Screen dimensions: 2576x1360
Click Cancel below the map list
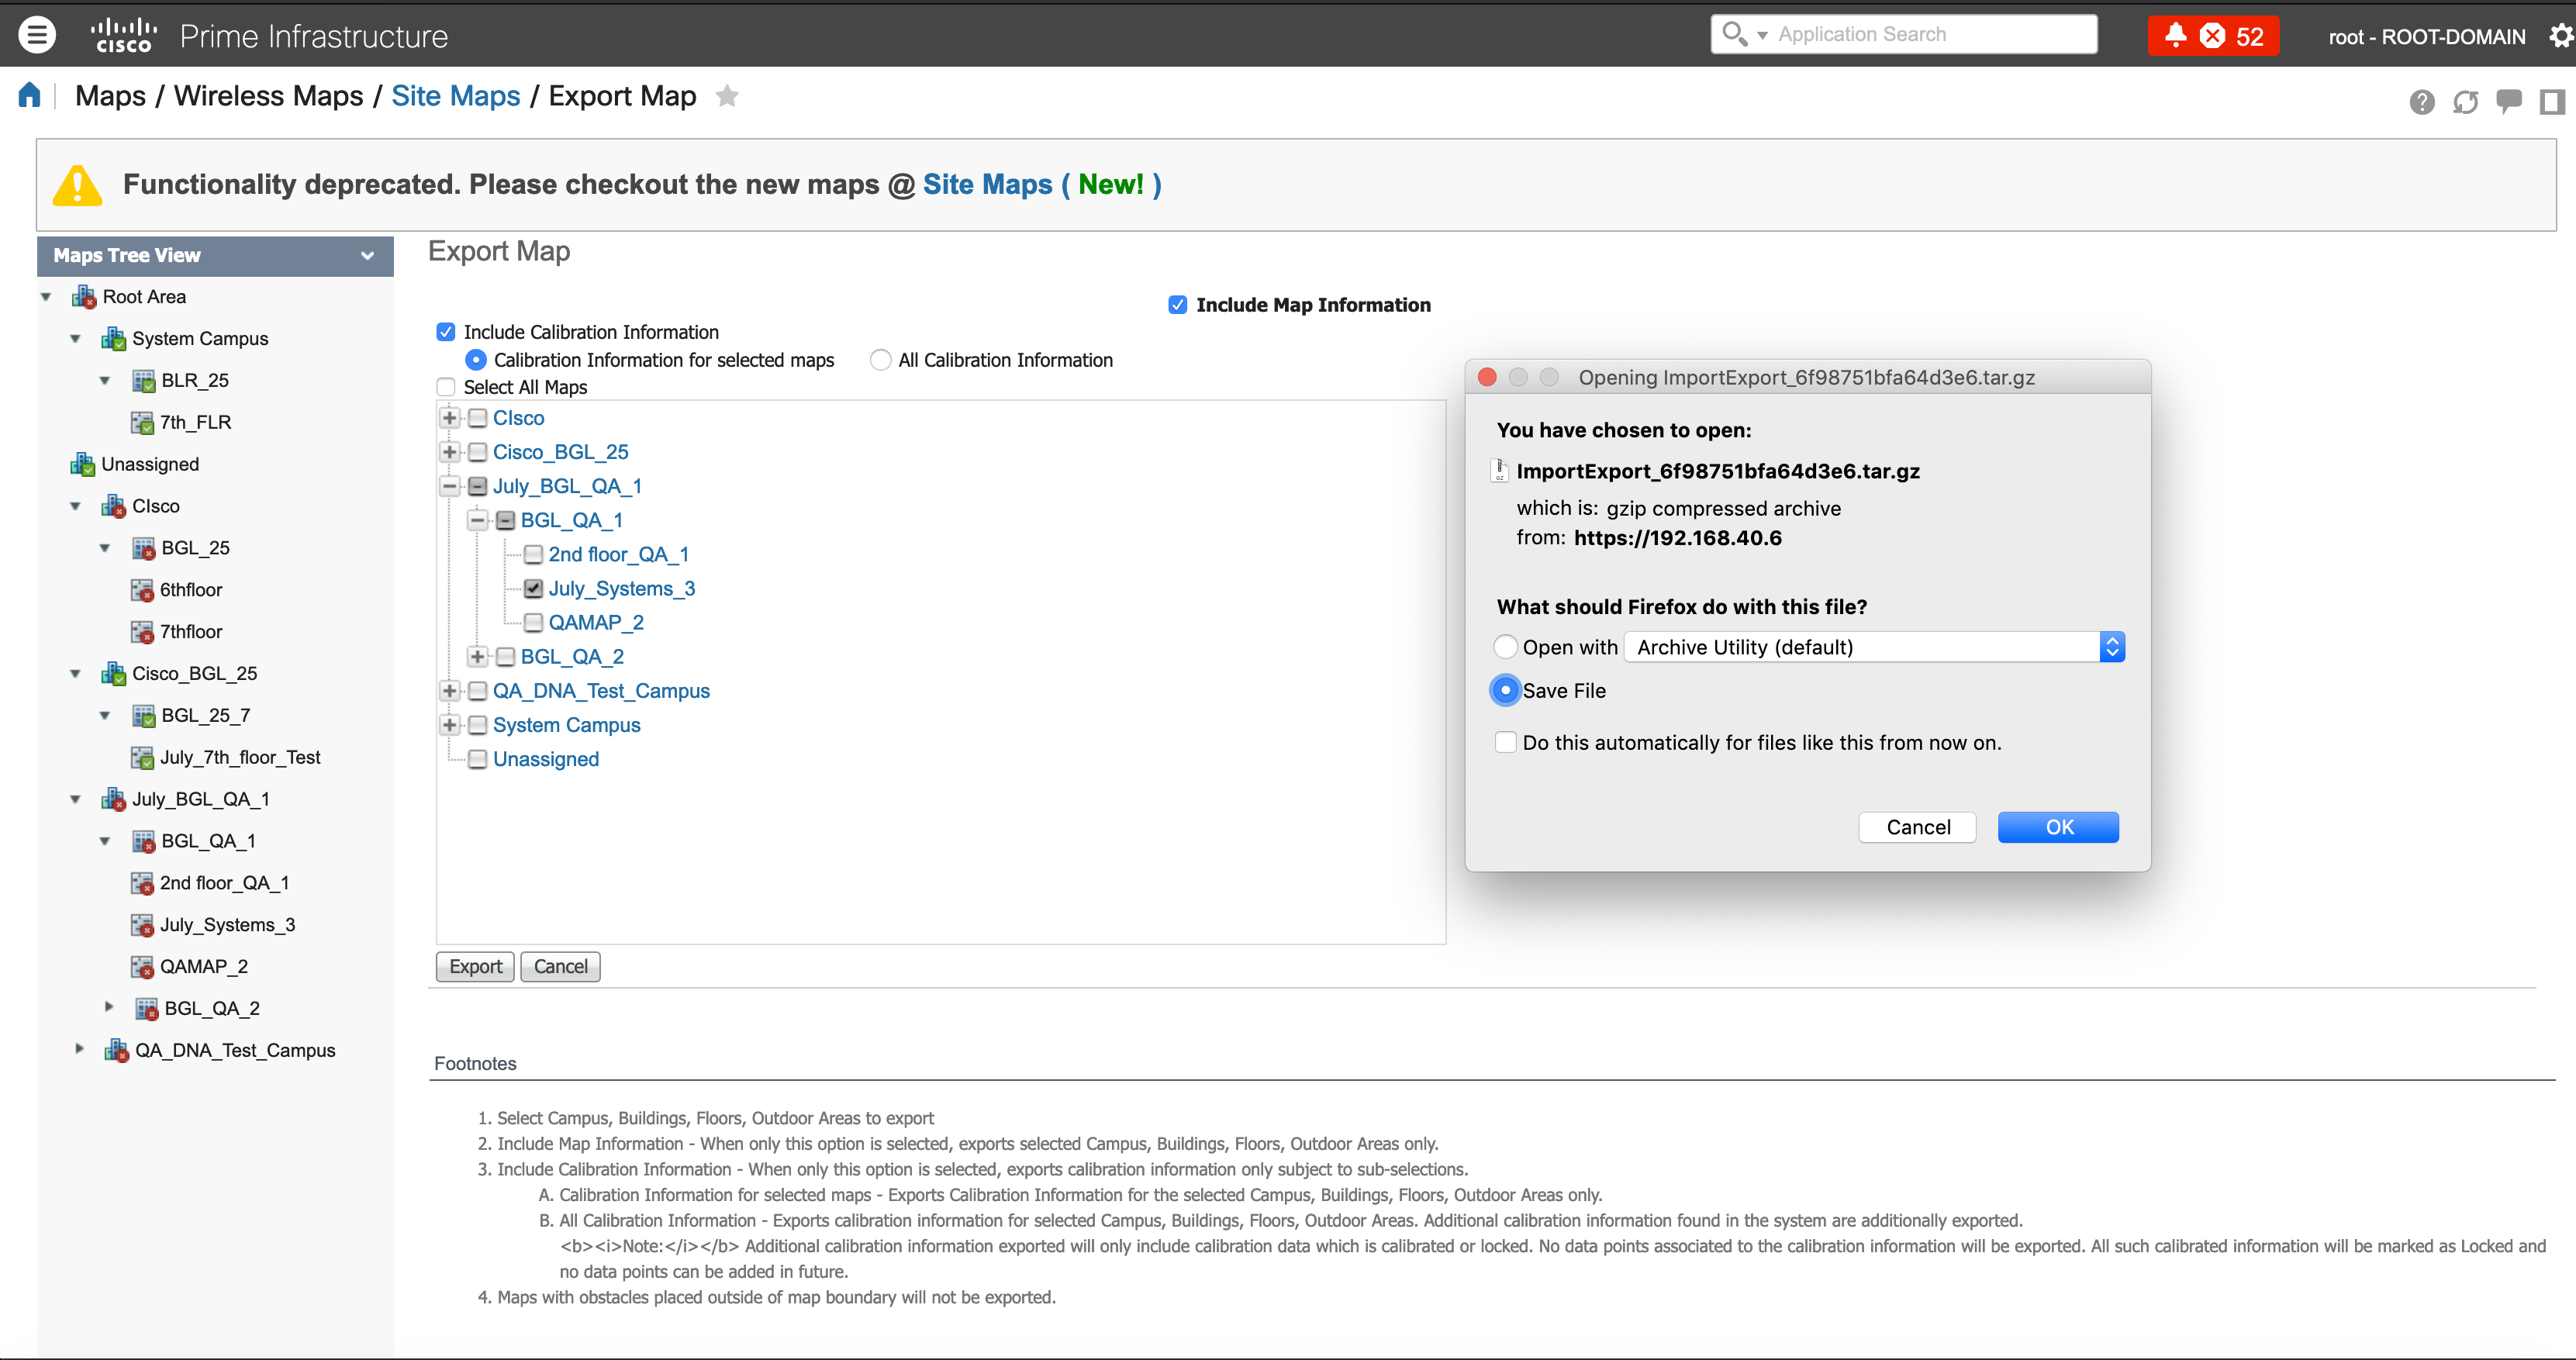pyautogui.click(x=560, y=967)
